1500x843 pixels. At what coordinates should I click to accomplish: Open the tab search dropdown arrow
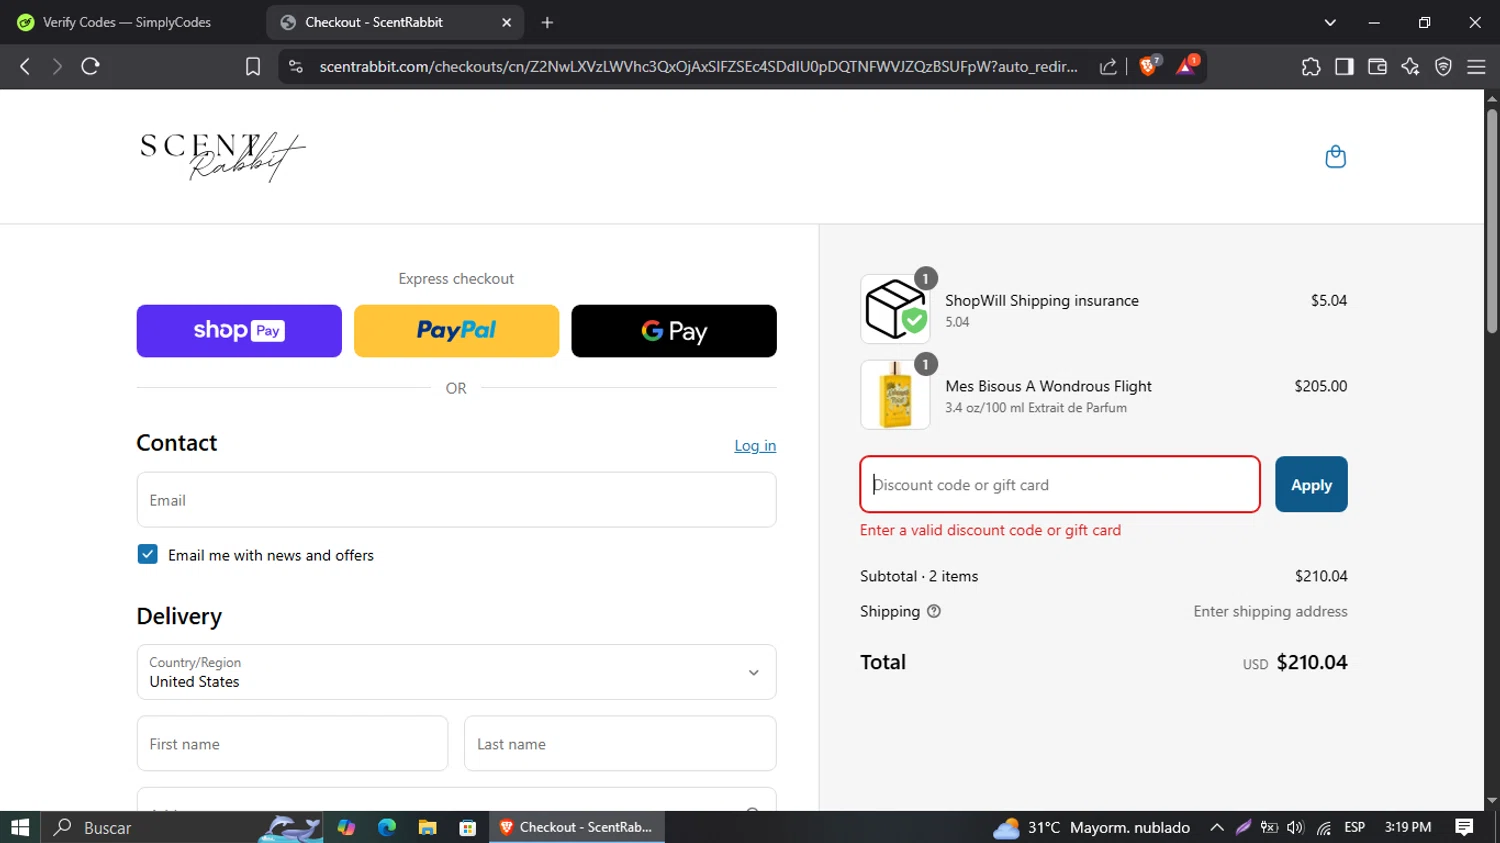1330,22
